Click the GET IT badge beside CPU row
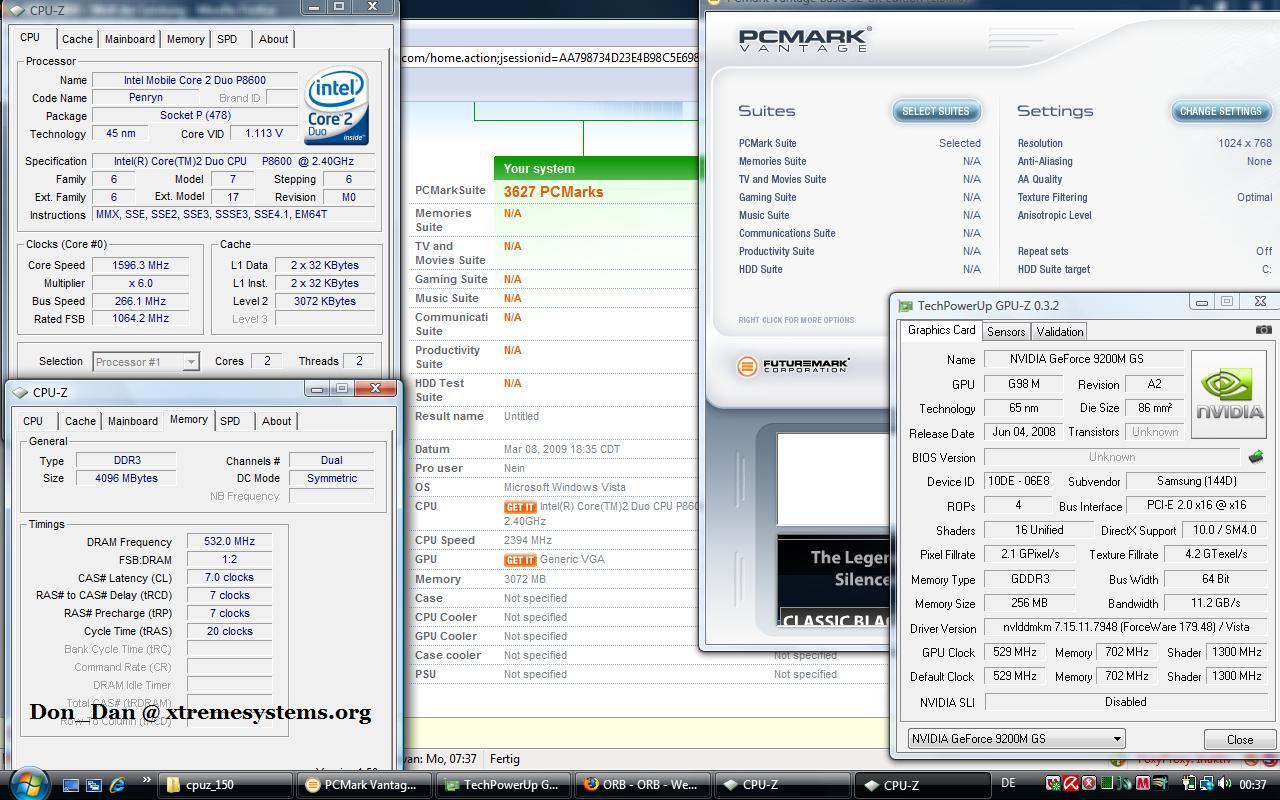The height and width of the screenshot is (800, 1280). click(x=520, y=507)
